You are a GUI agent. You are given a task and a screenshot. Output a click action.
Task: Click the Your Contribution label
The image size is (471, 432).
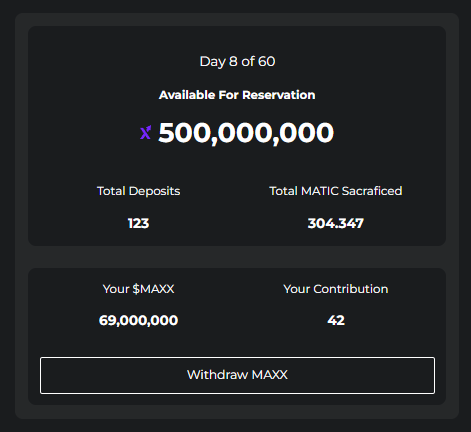click(336, 289)
